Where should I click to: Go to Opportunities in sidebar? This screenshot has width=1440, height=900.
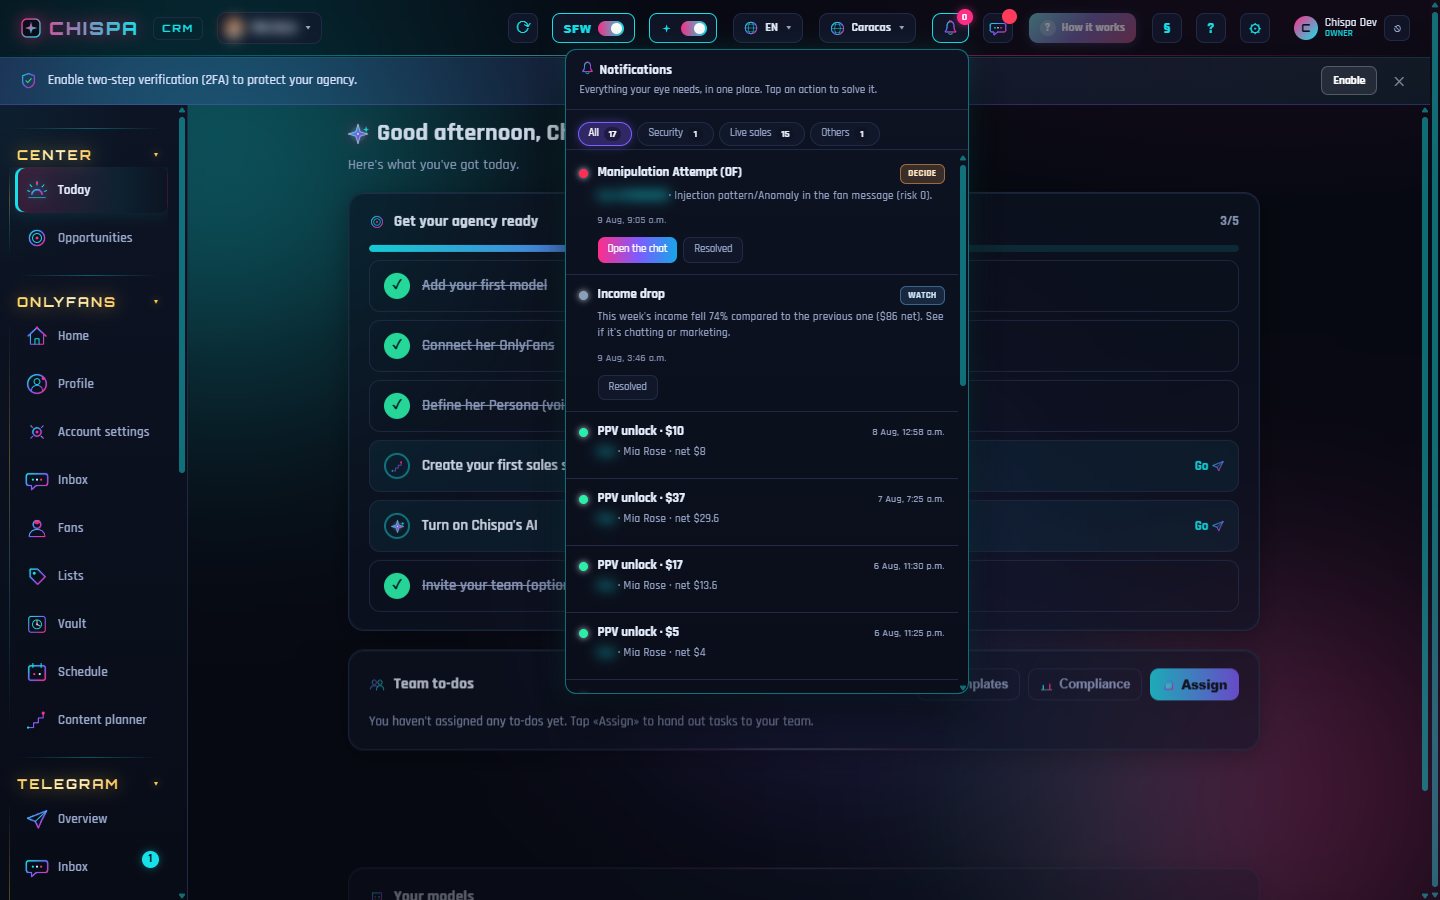tap(92, 238)
